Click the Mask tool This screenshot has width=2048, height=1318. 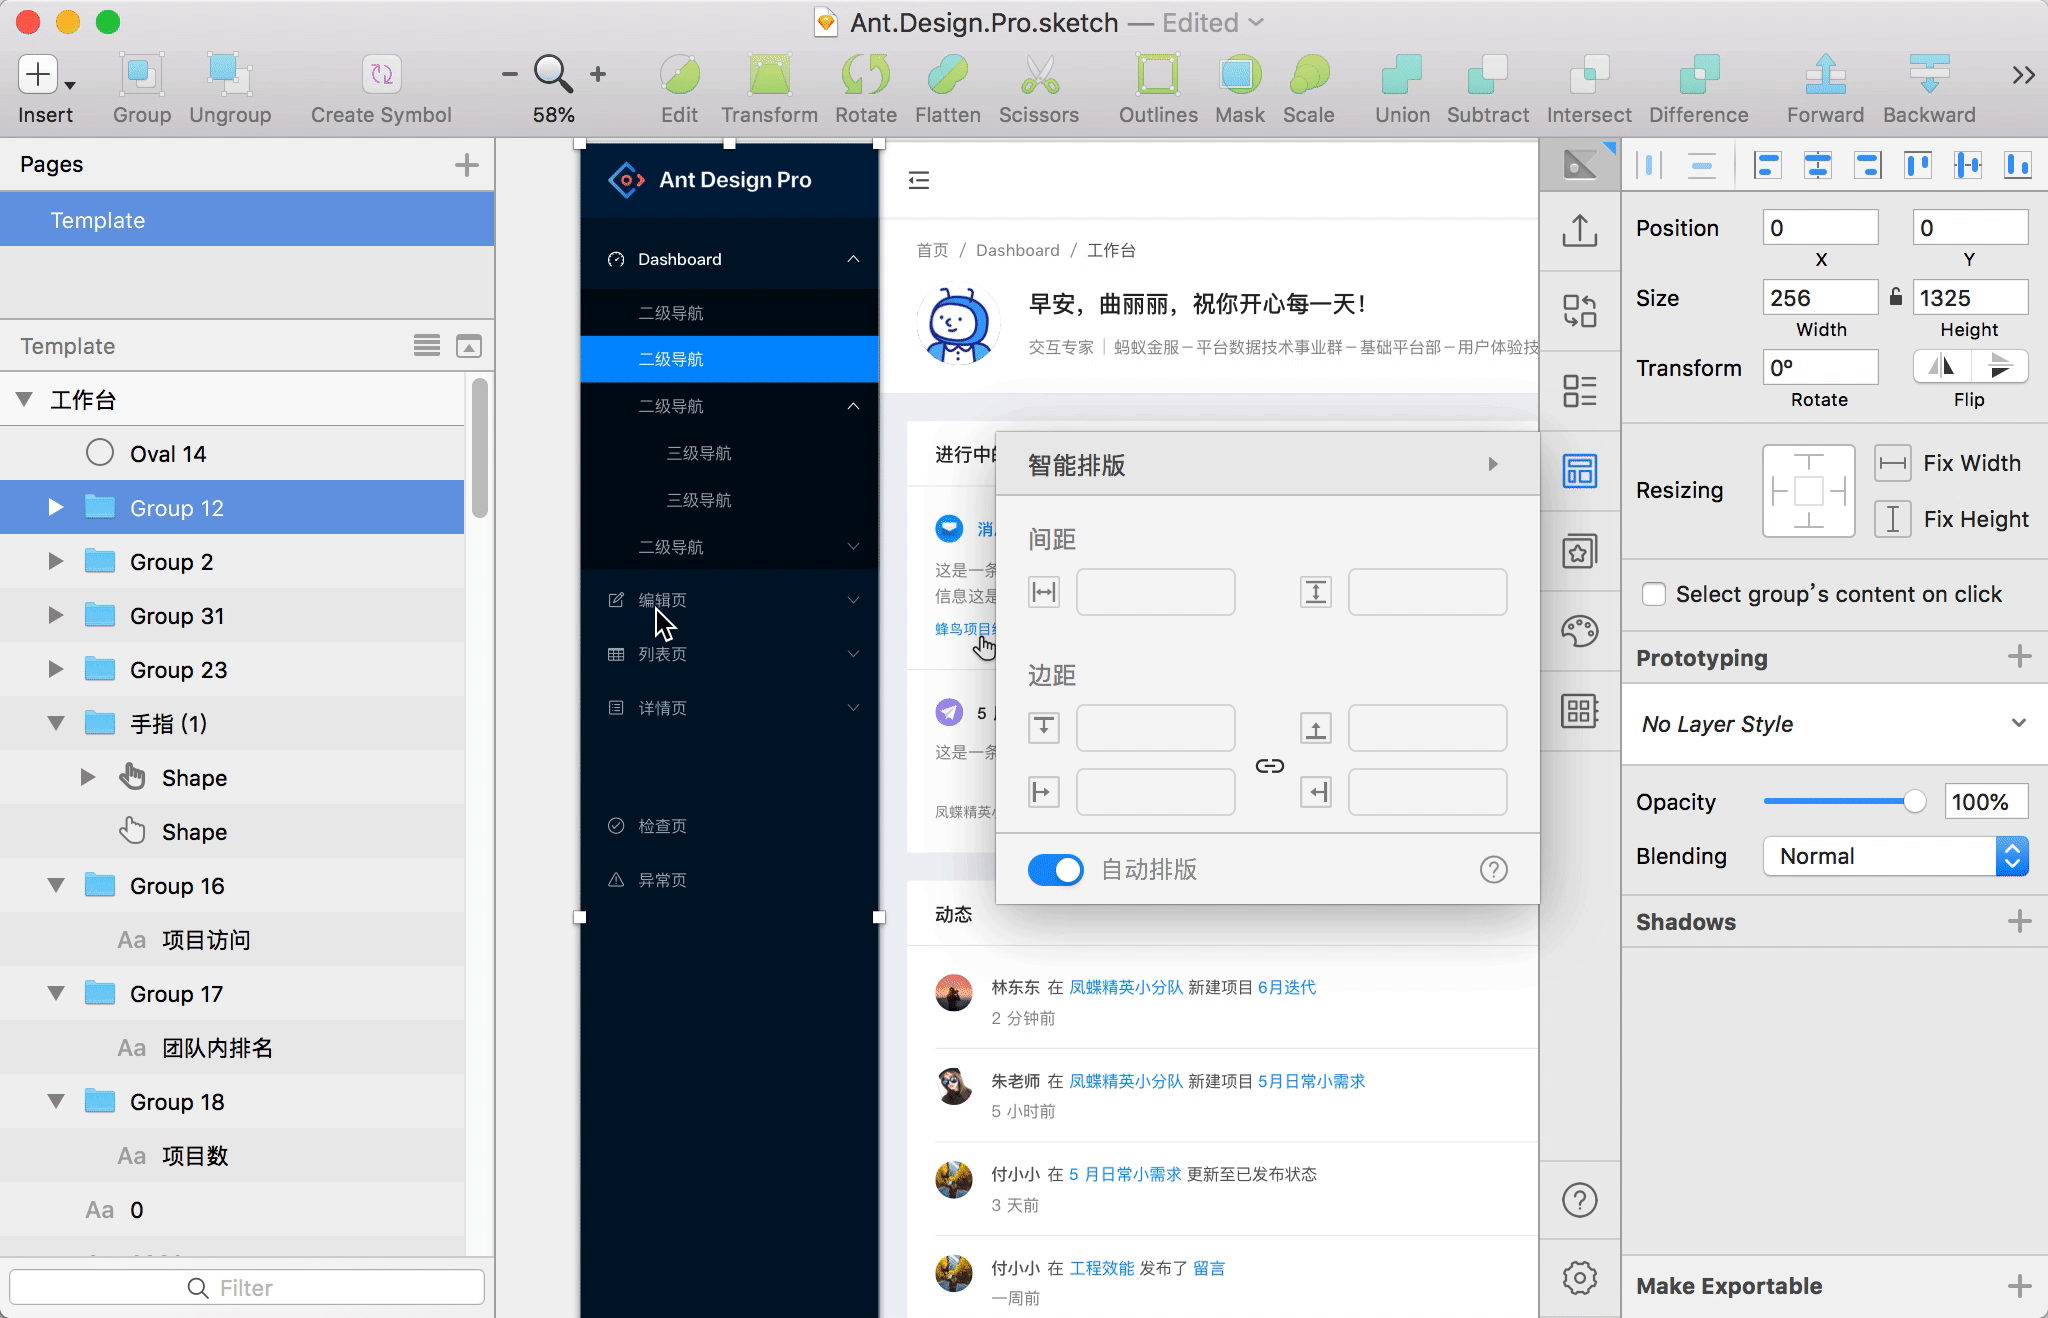[x=1240, y=75]
